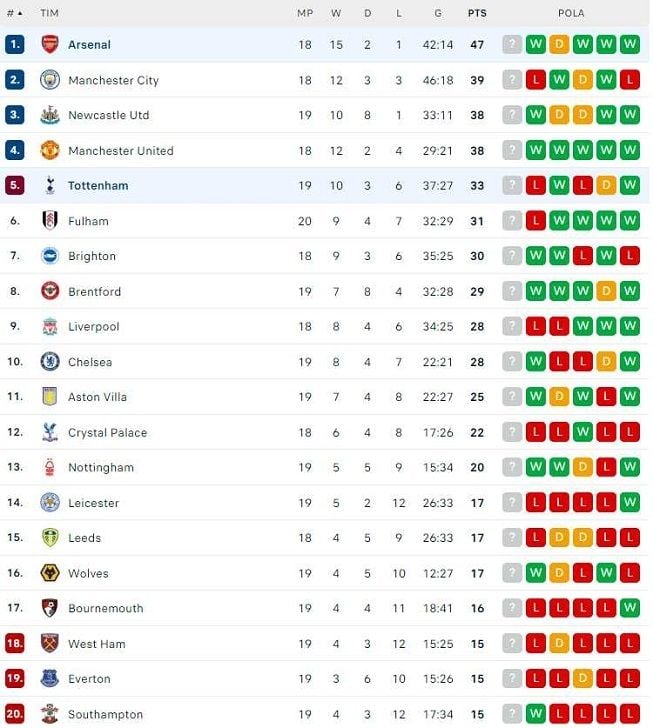Click Arsenal's gray question-mark upcoming match badge
The width and height of the screenshot is (653, 728).
[512, 45]
